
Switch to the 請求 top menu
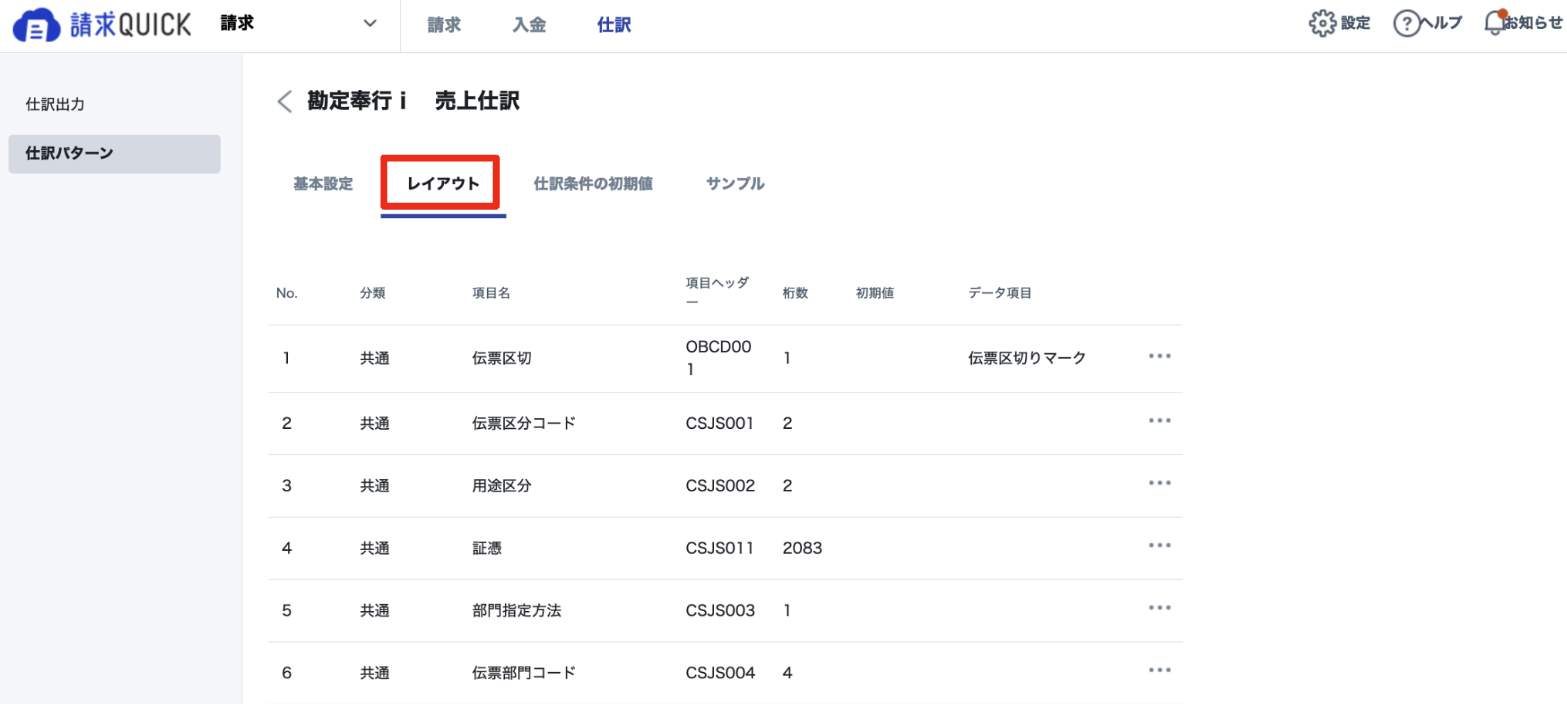pos(444,25)
